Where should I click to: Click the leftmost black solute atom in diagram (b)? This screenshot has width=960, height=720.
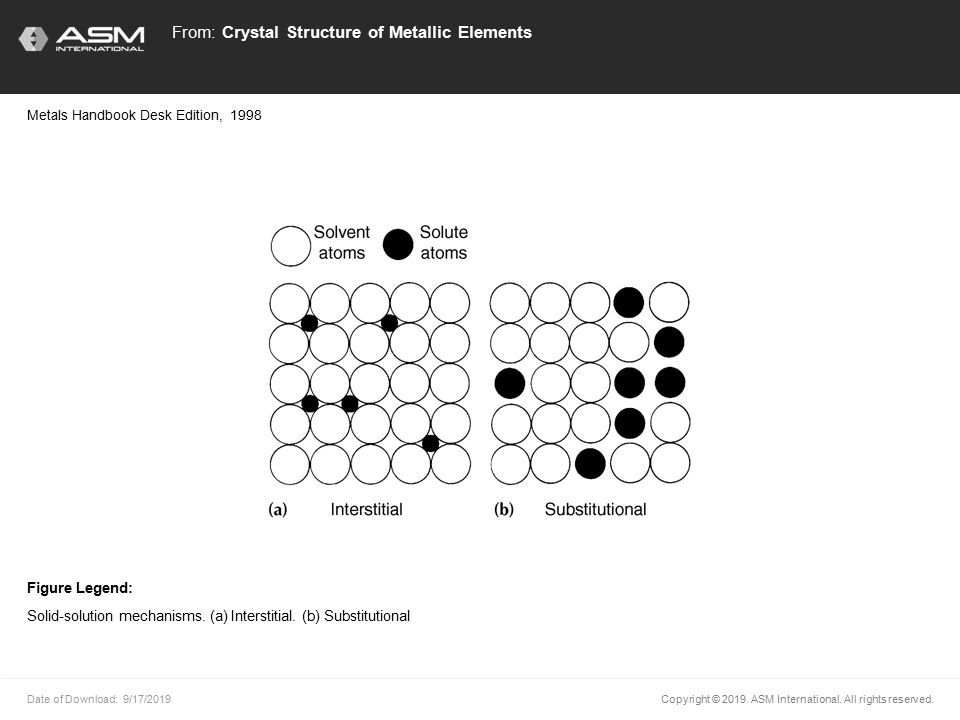(509, 383)
